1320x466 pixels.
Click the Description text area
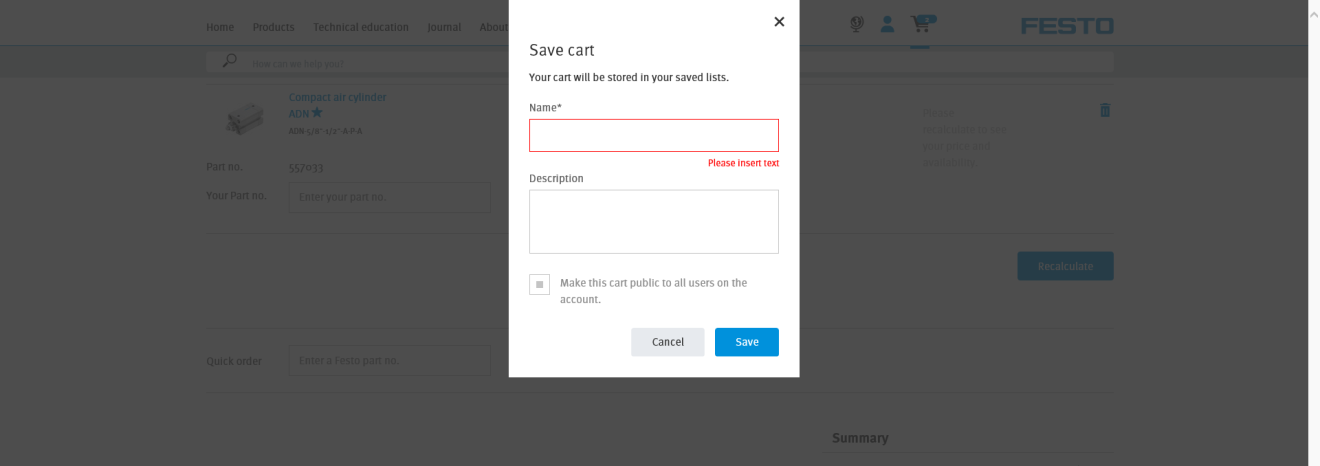click(x=654, y=222)
